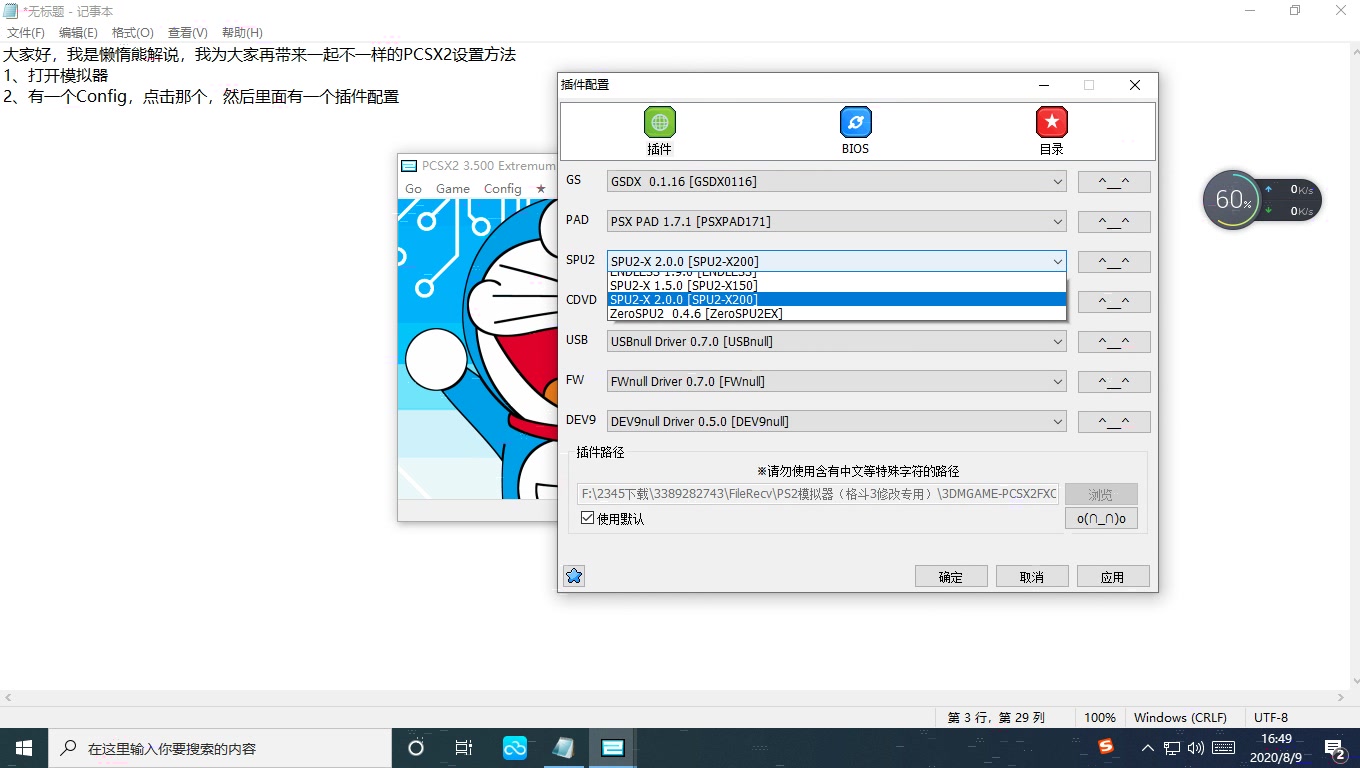1360x768 pixels.
Task: Click the o(∩_∩)o button
Action: tap(1101, 518)
